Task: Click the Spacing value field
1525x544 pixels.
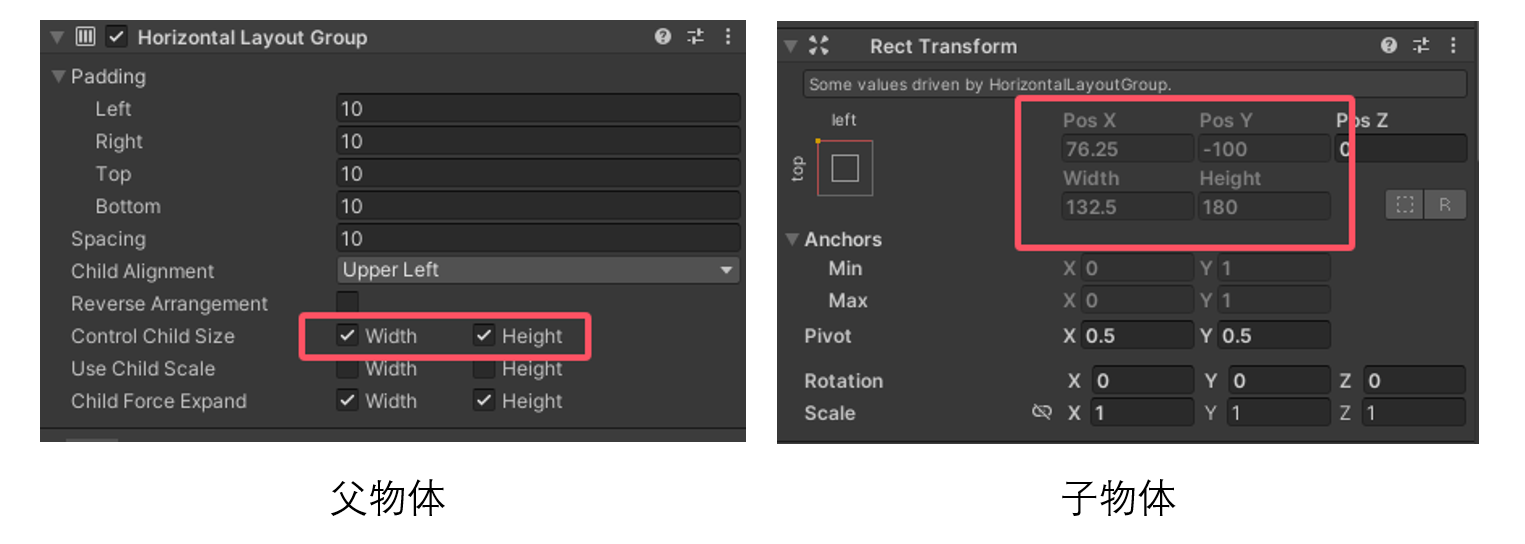Action: pos(538,238)
